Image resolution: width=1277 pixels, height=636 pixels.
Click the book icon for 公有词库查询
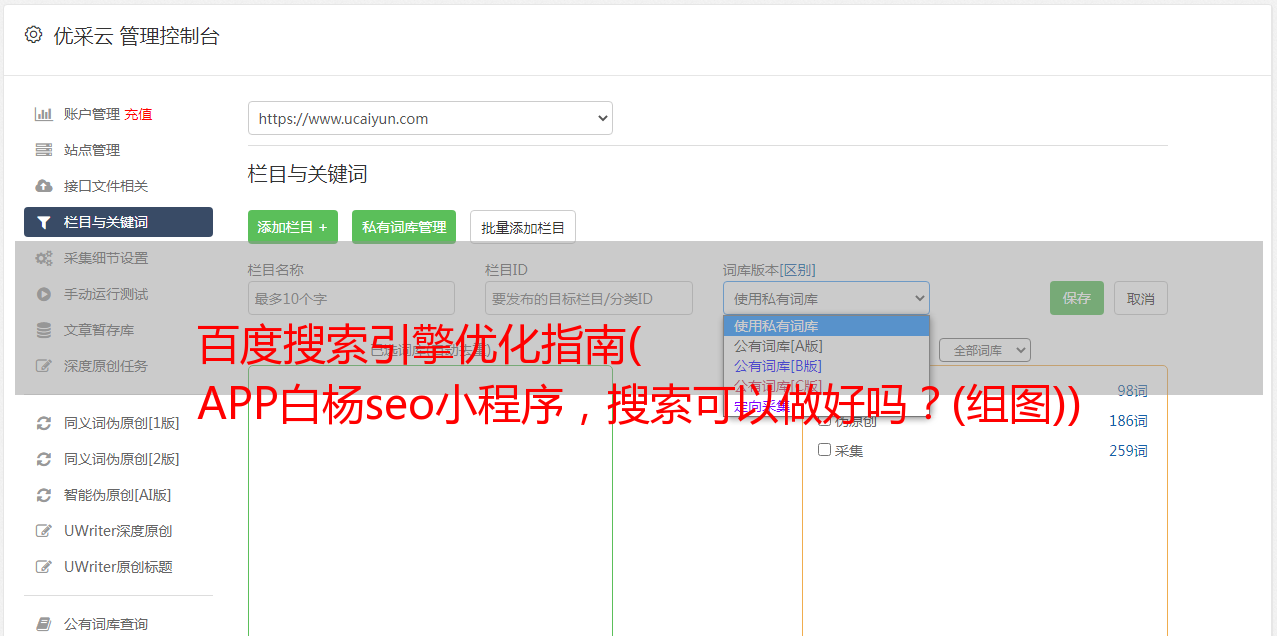(x=44, y=624)
